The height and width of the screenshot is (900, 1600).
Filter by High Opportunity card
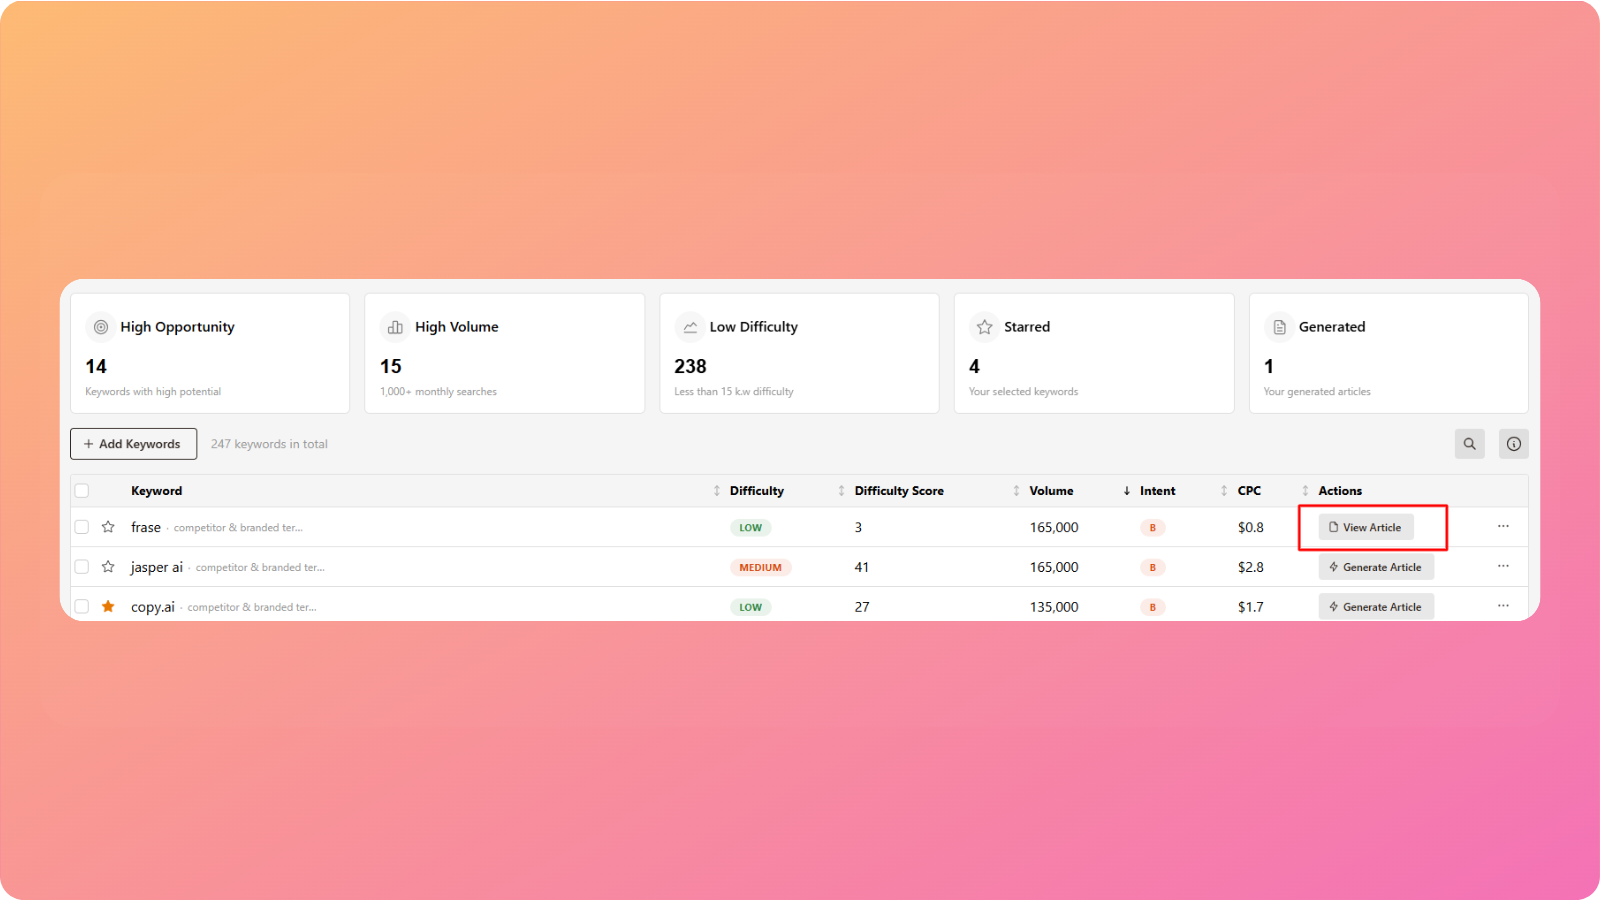point(210,353)
